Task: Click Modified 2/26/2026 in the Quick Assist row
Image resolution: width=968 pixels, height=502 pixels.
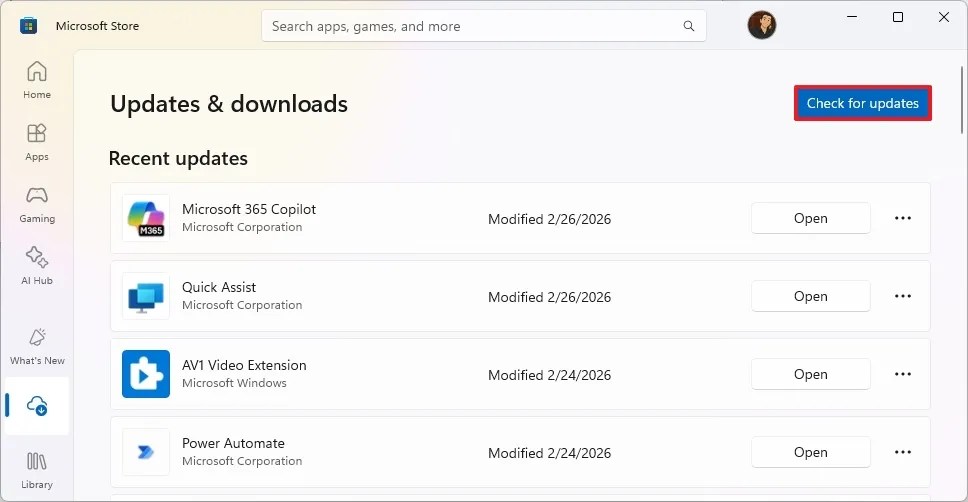Action: 549,297
